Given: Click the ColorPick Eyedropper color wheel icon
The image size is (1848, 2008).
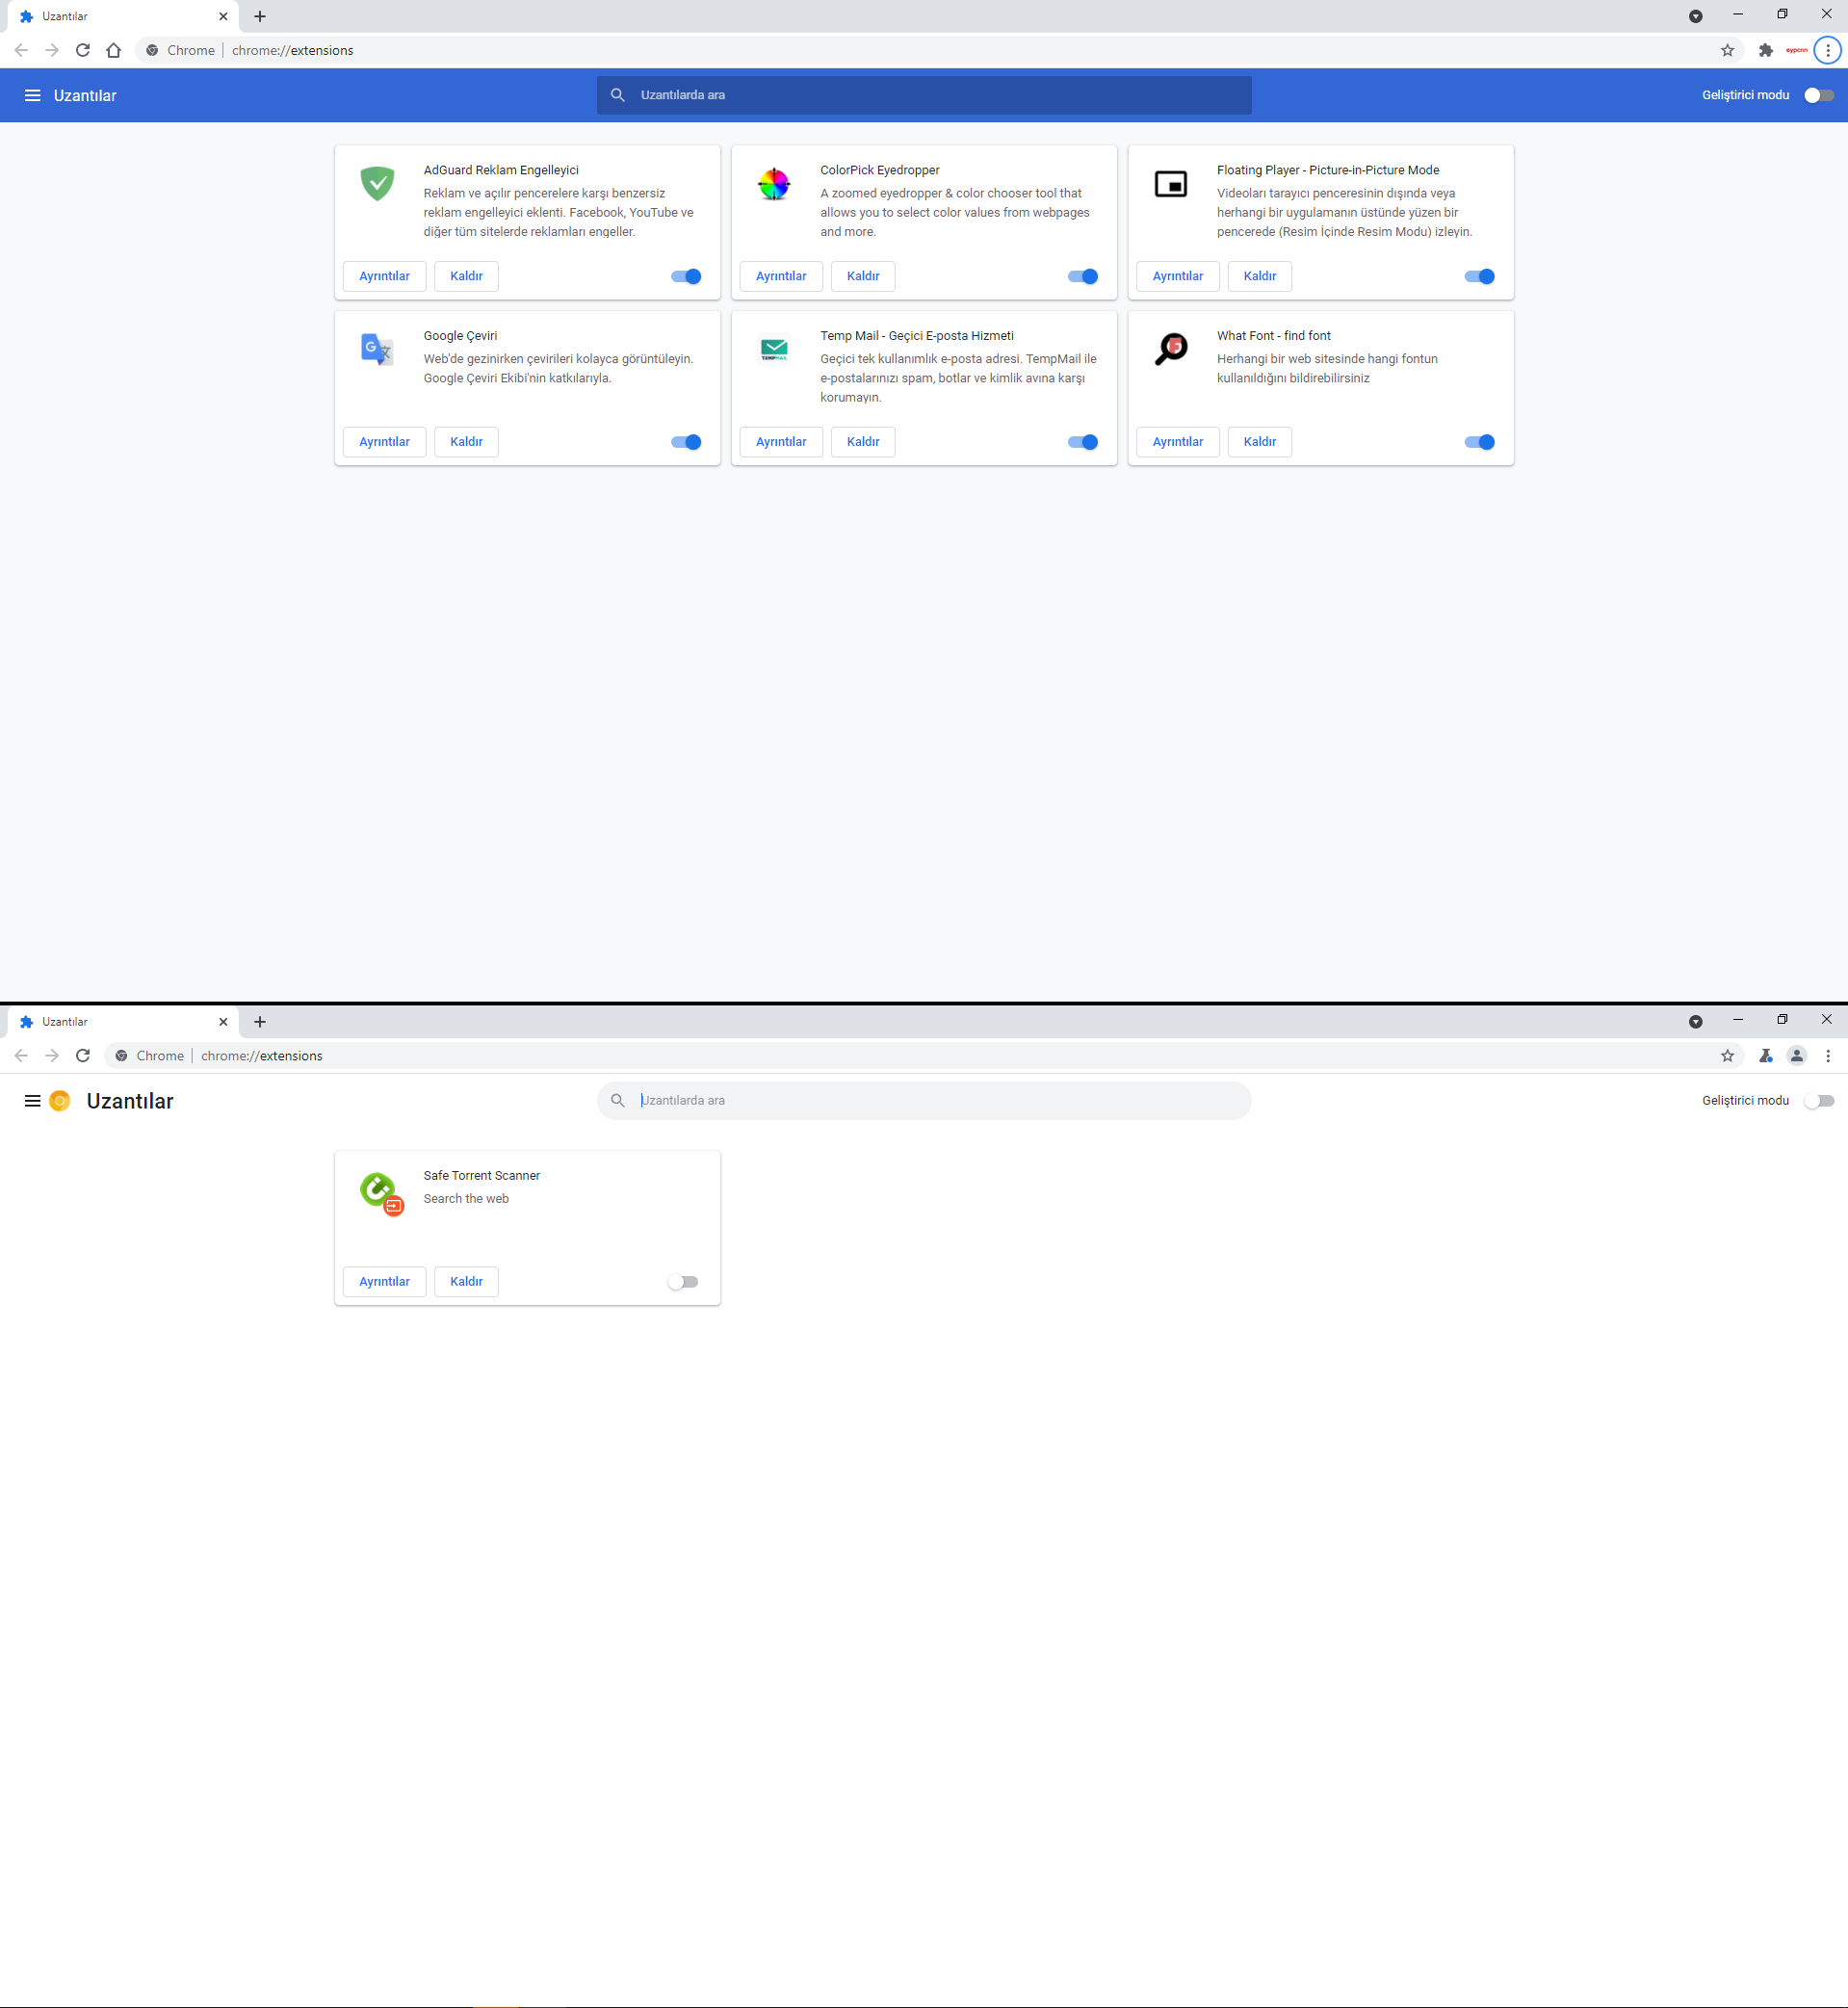Looking at the screenshot, I should coord(774,183).
